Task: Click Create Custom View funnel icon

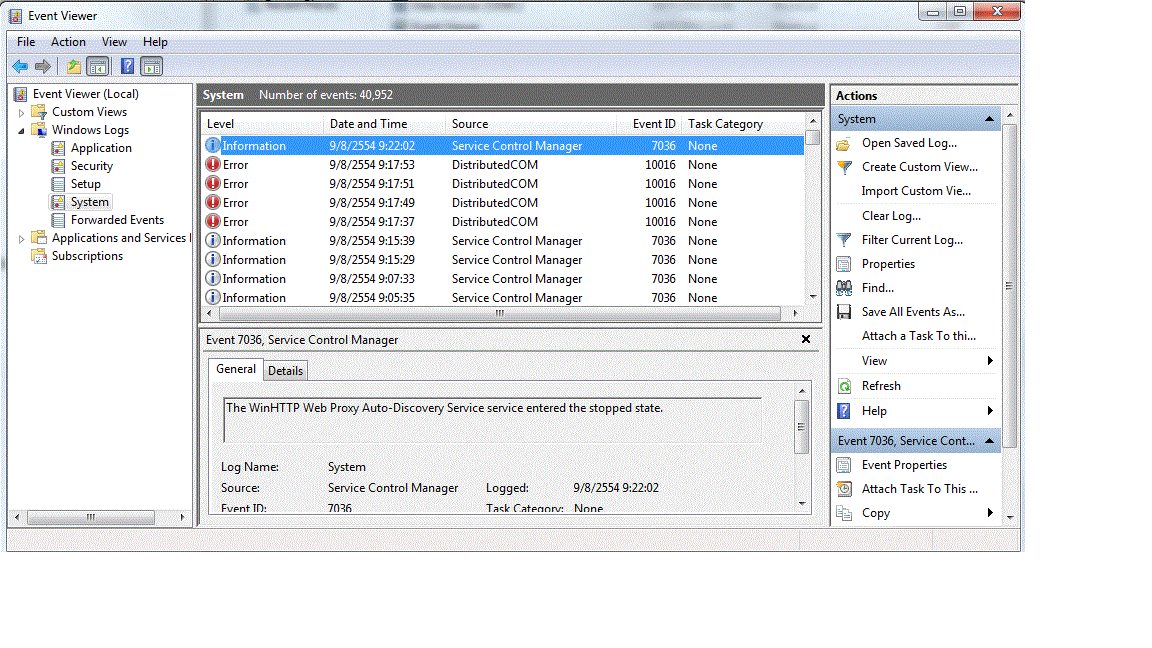Action: pyautogui.click(x=844, y=168)
